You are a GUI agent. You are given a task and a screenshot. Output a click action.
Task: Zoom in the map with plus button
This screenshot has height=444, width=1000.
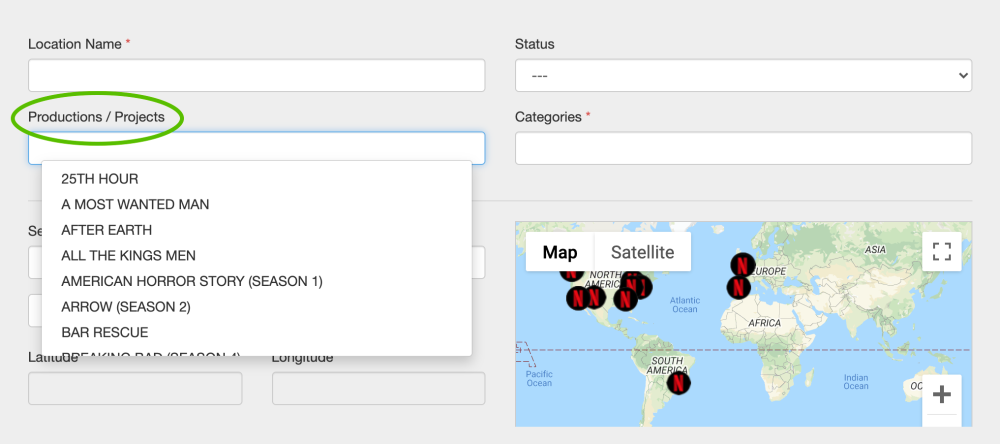940,394
